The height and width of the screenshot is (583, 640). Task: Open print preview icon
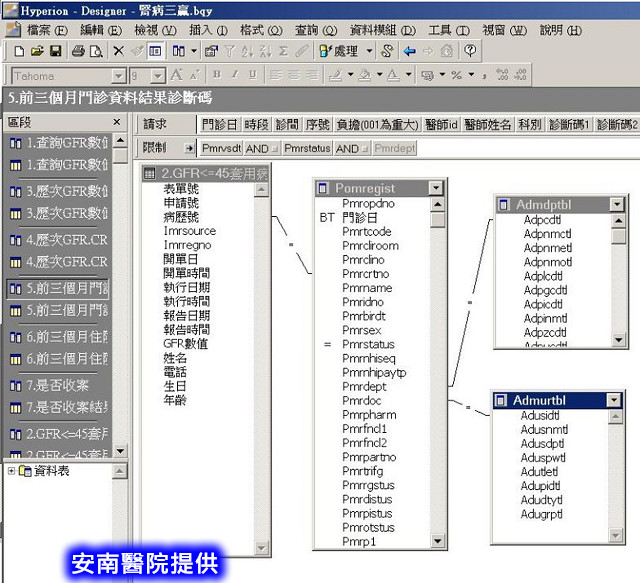(96, 51)
